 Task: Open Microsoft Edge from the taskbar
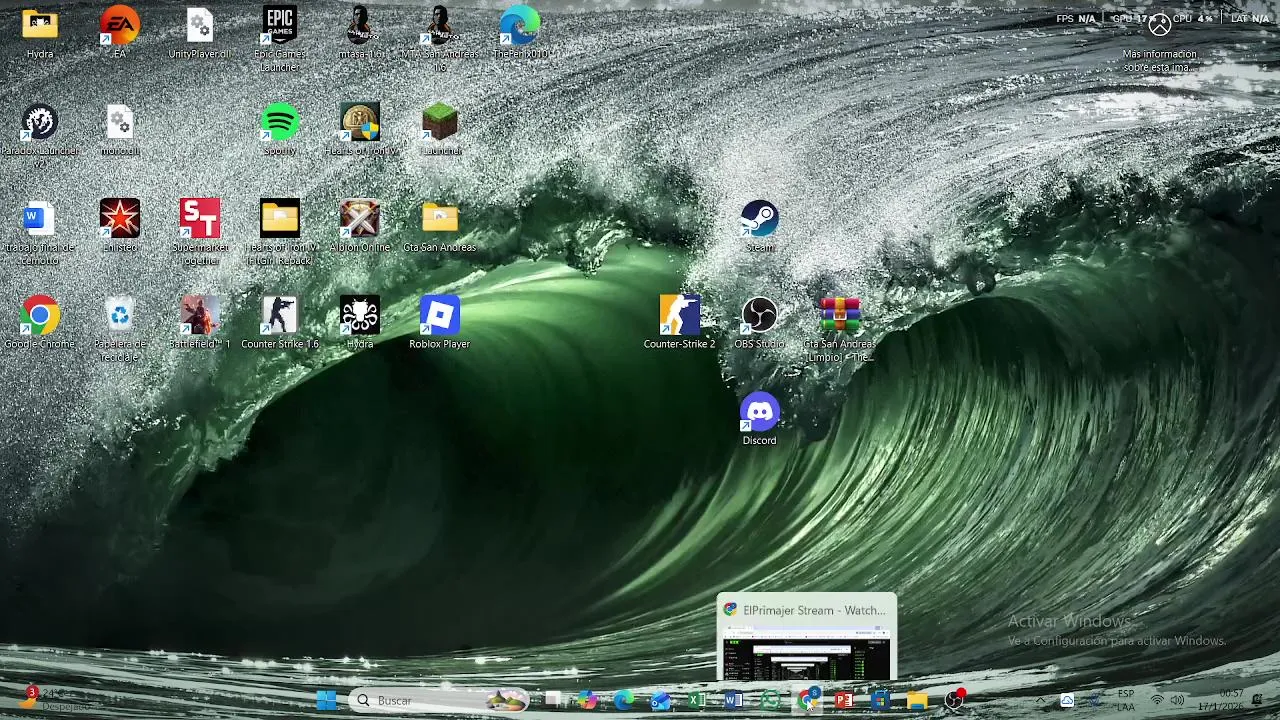click(x=624, y=700)
